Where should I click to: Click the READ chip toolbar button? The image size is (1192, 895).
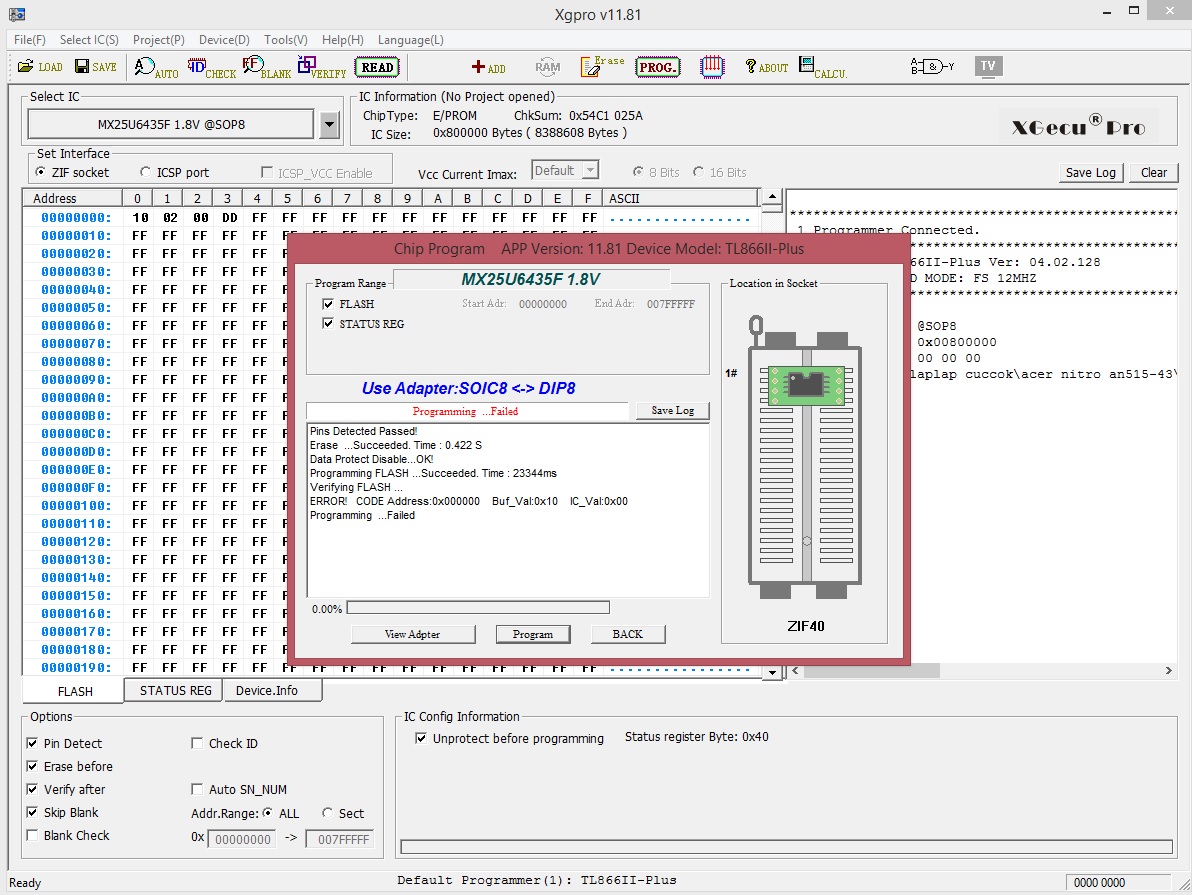coord(378,68)
